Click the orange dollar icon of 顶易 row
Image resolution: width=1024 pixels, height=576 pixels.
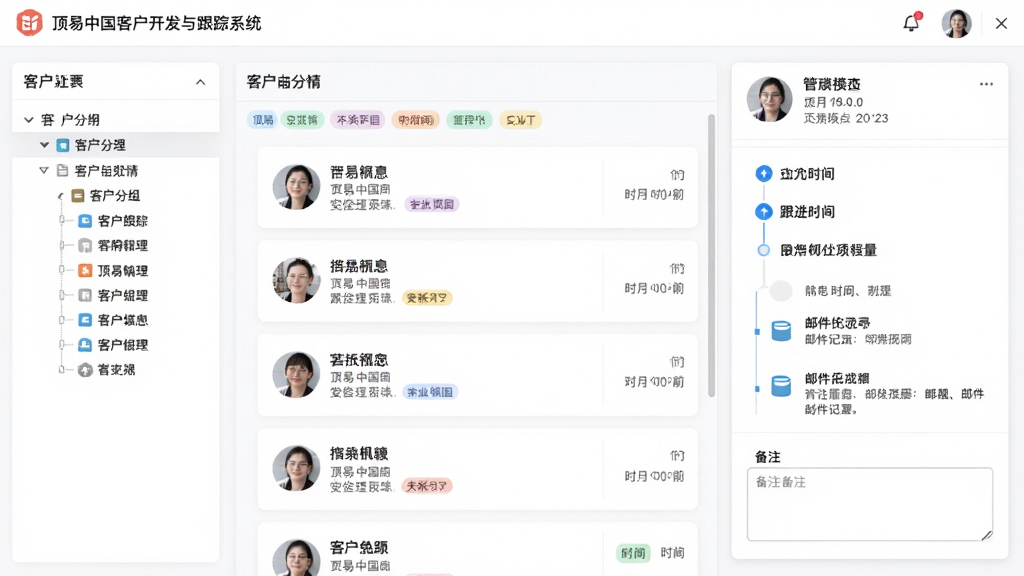(x=85, y=270)
